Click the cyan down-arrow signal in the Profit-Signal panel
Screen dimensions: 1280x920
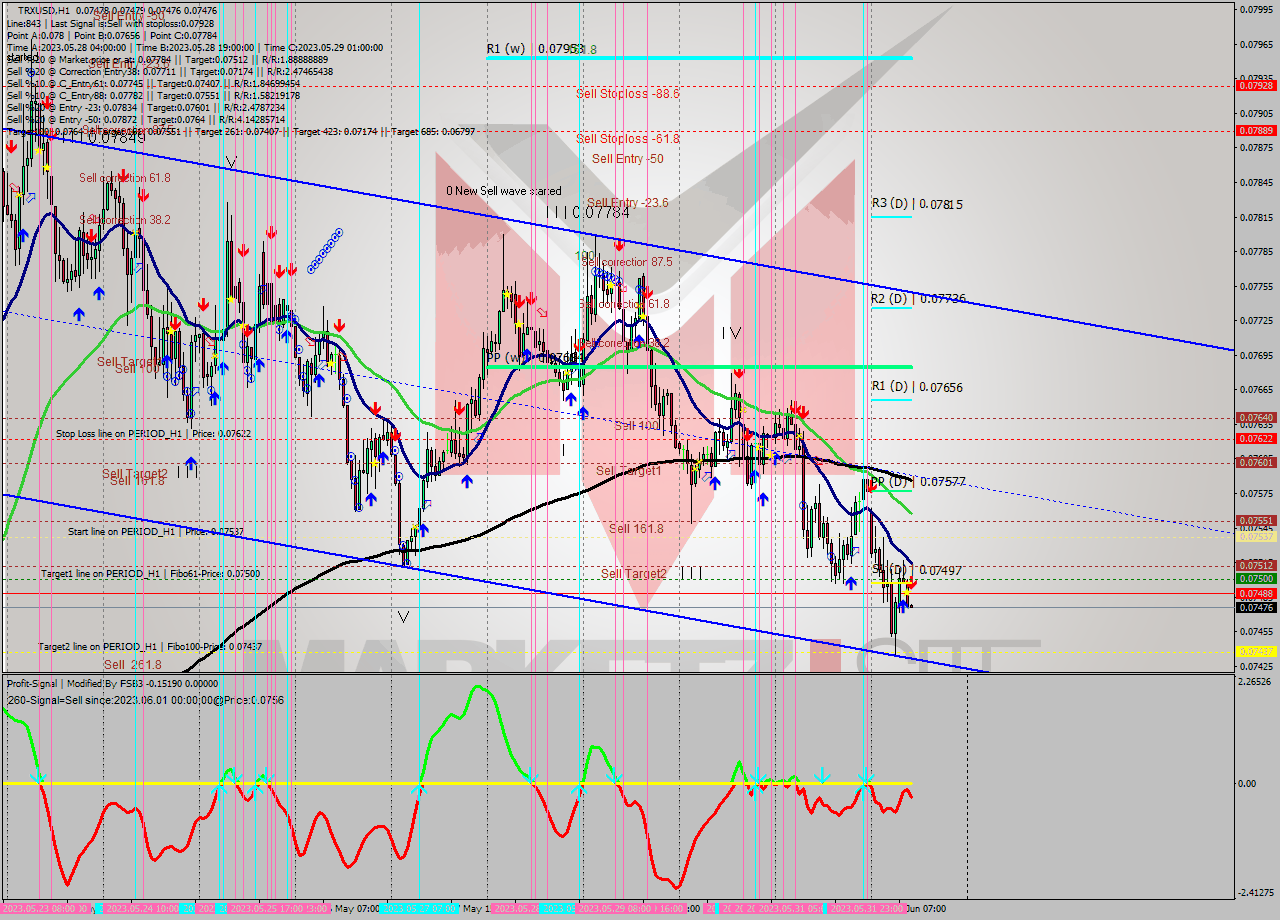(x=822, y=773)
